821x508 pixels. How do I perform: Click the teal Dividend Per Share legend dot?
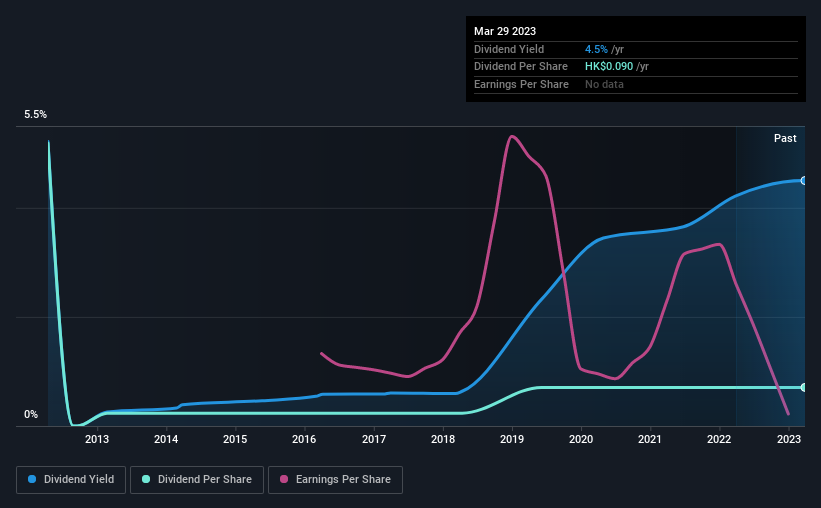[x=146, y=479]
